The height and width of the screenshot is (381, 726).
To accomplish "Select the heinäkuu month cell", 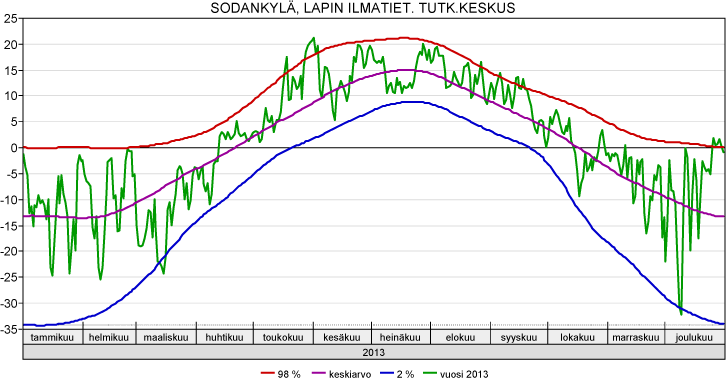I will (401, 337).
